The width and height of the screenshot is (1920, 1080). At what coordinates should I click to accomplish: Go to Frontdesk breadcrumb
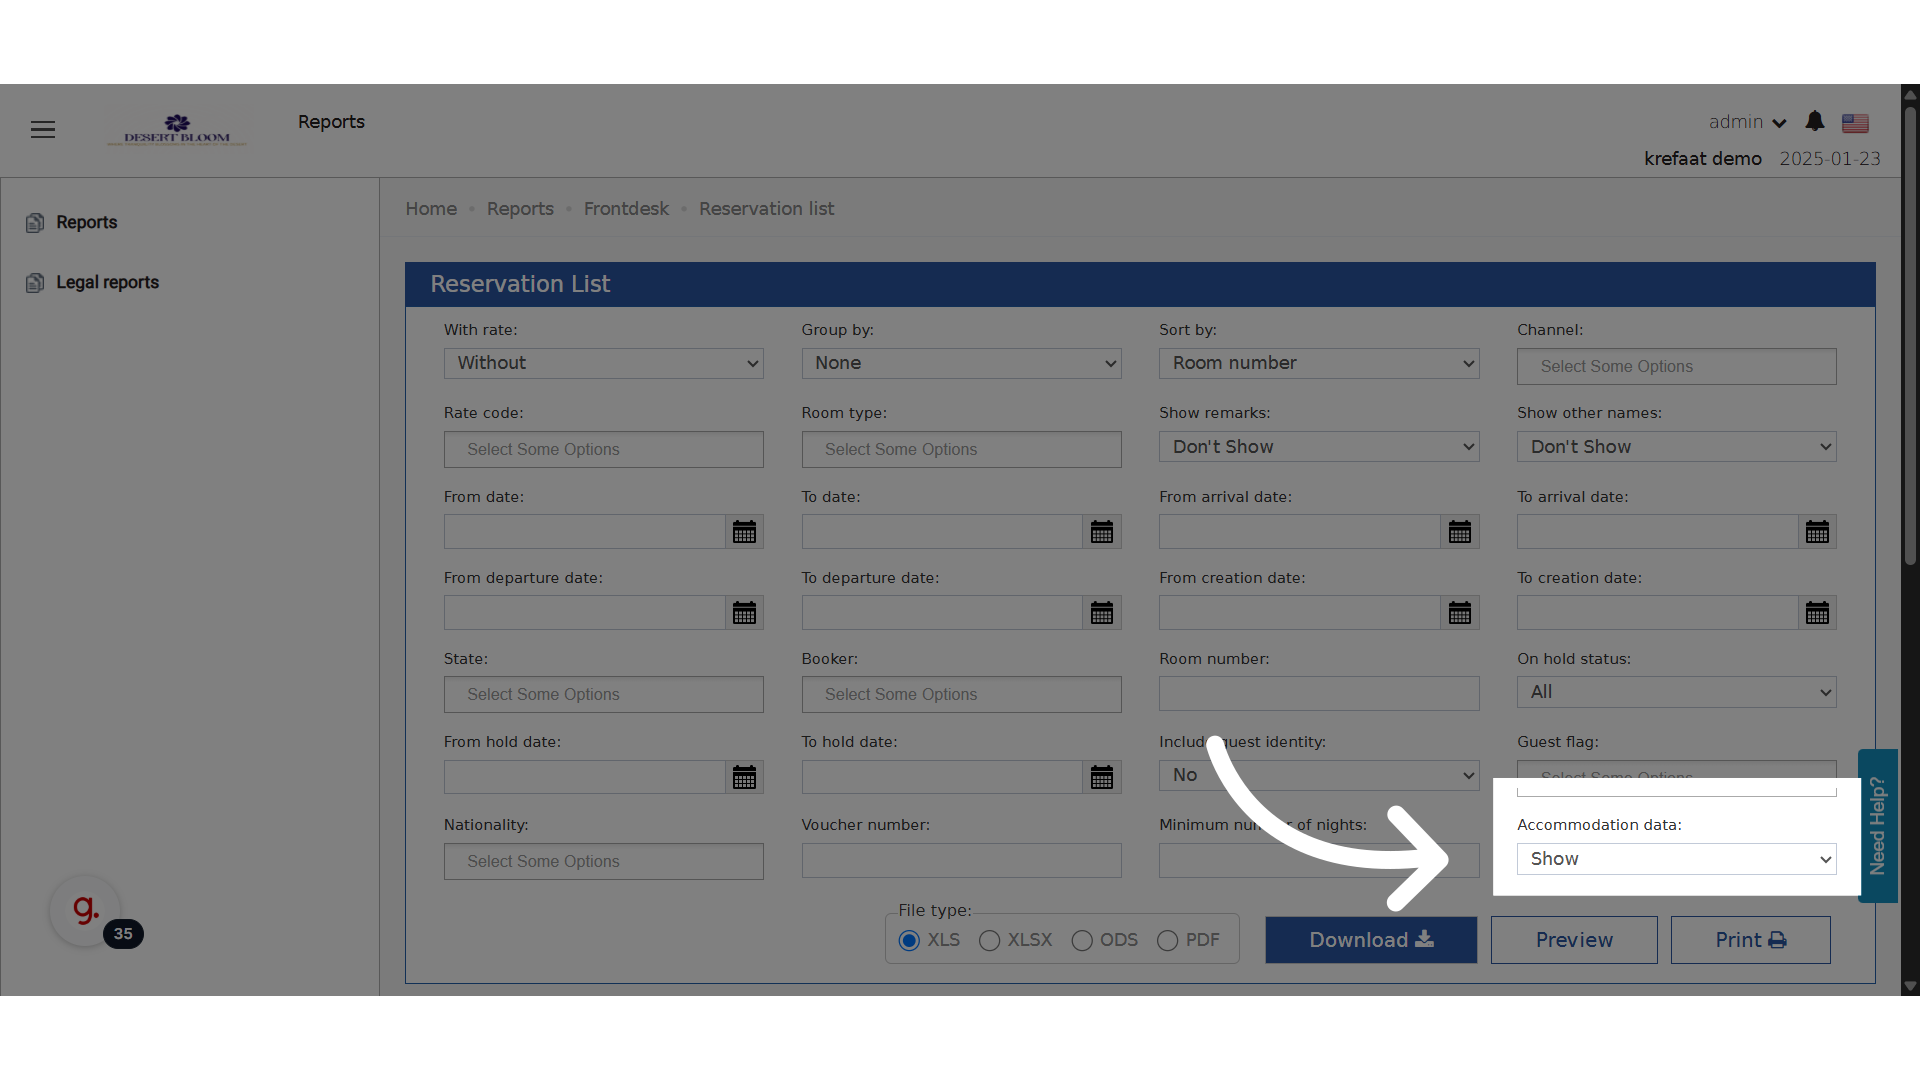(x=626, y=209)
